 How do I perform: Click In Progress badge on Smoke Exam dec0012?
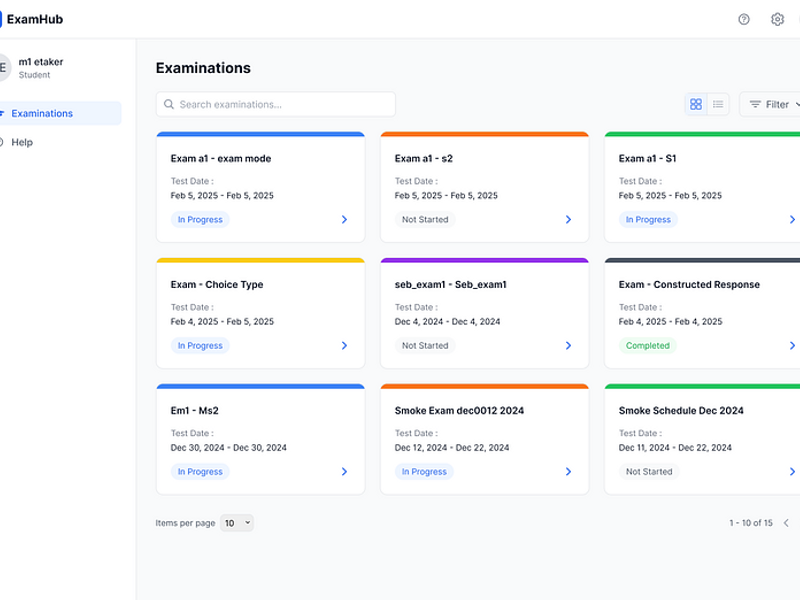(424, 471)
